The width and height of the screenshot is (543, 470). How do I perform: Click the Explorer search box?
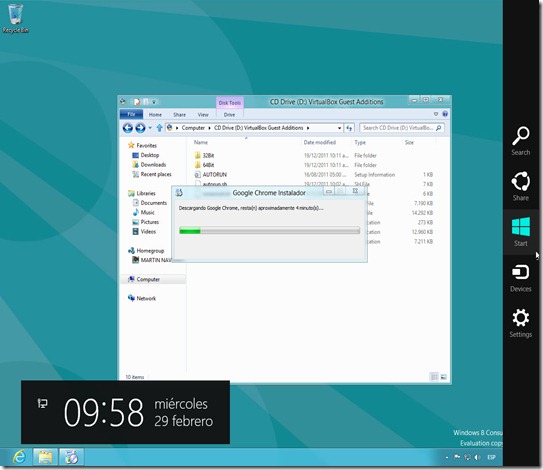click(402, 128)
